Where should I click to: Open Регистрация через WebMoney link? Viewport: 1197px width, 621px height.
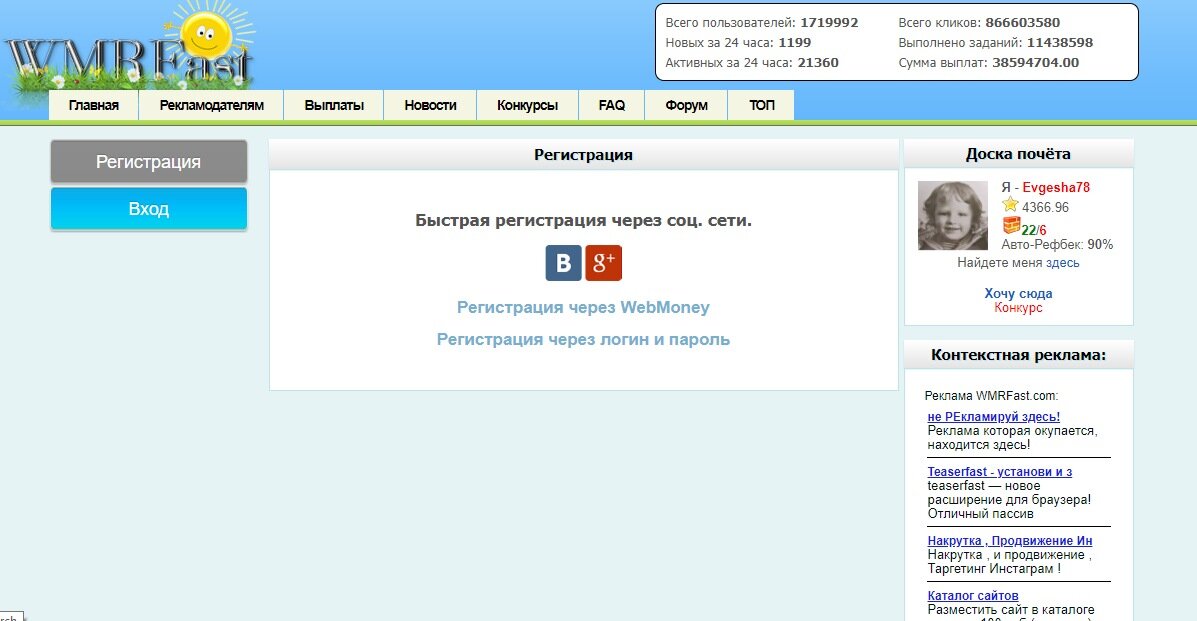coord(584,307)
